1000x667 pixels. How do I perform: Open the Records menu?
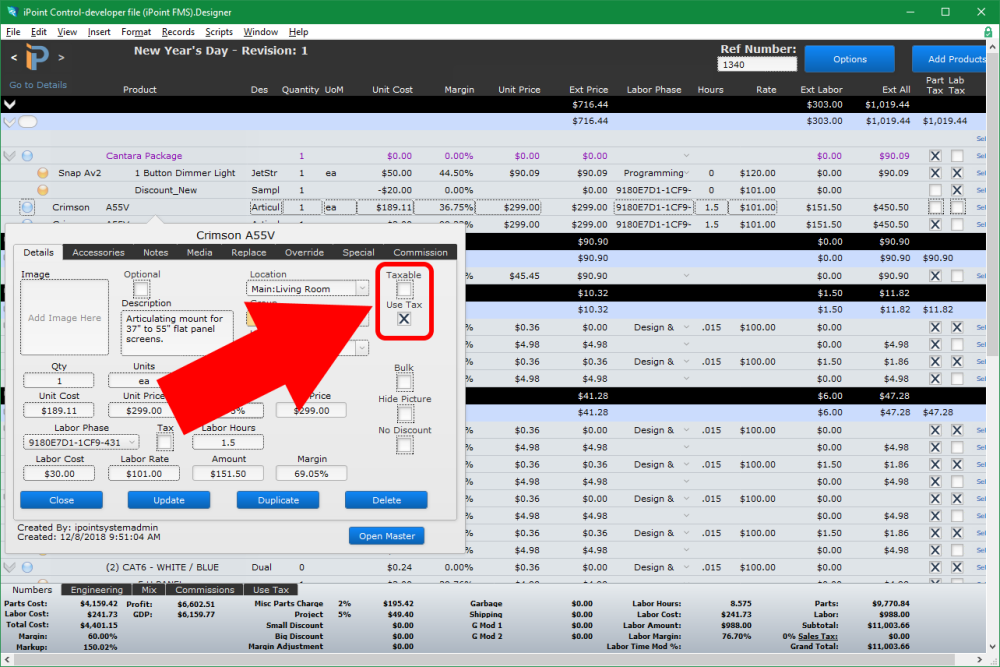coord(178,31)
